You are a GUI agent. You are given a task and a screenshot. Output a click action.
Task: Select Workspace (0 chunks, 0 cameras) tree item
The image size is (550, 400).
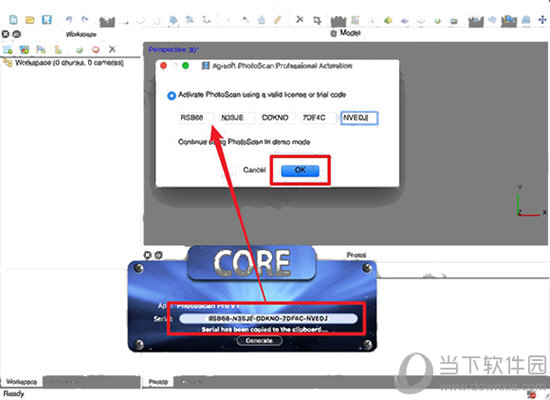[63, 63]
